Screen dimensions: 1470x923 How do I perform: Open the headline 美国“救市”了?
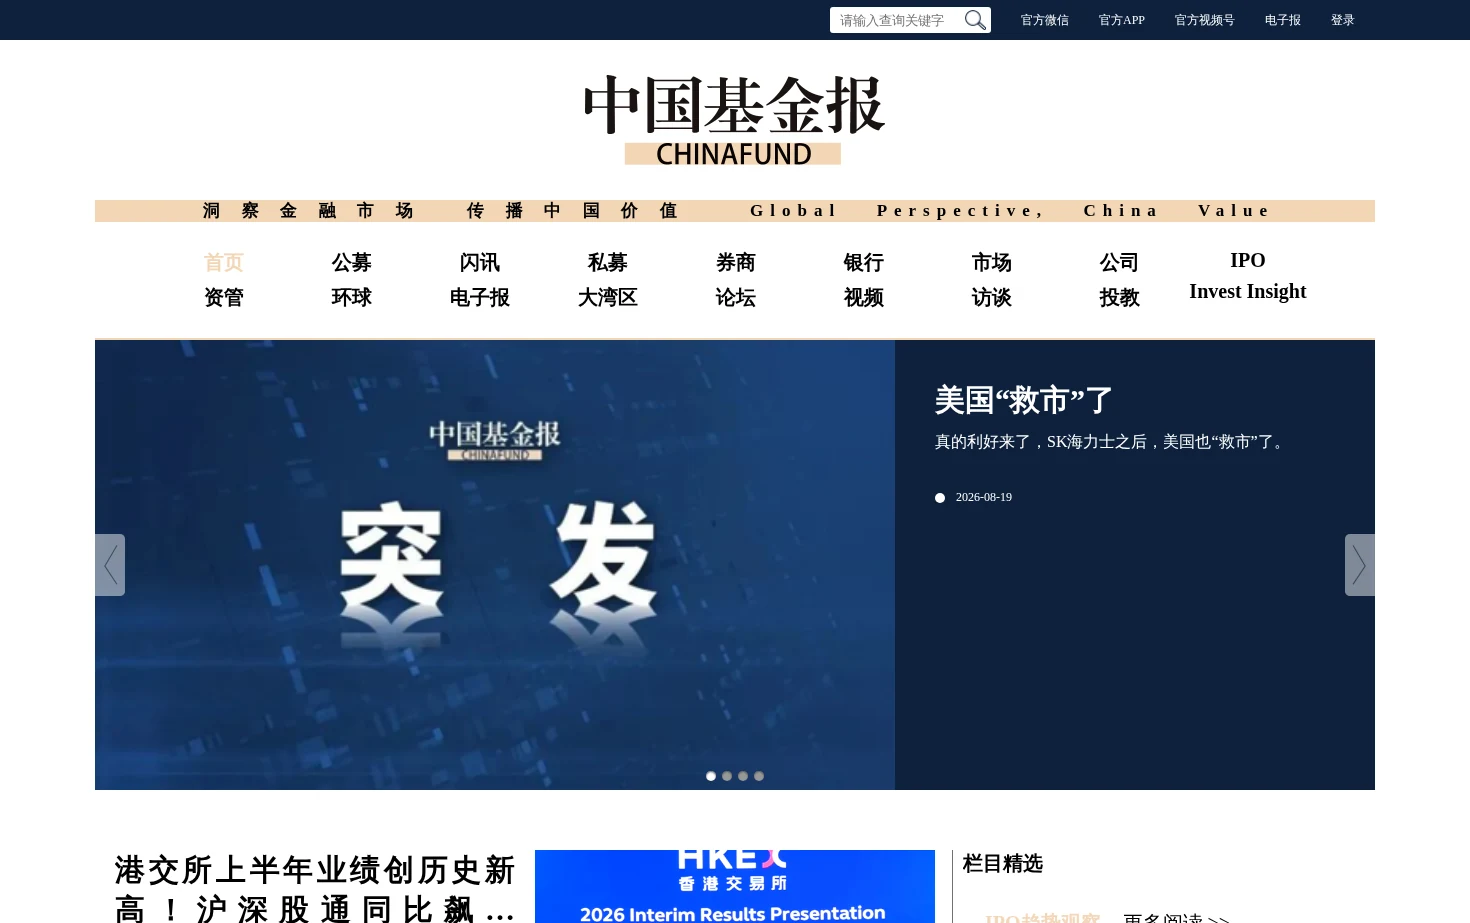coord(1024,400)
